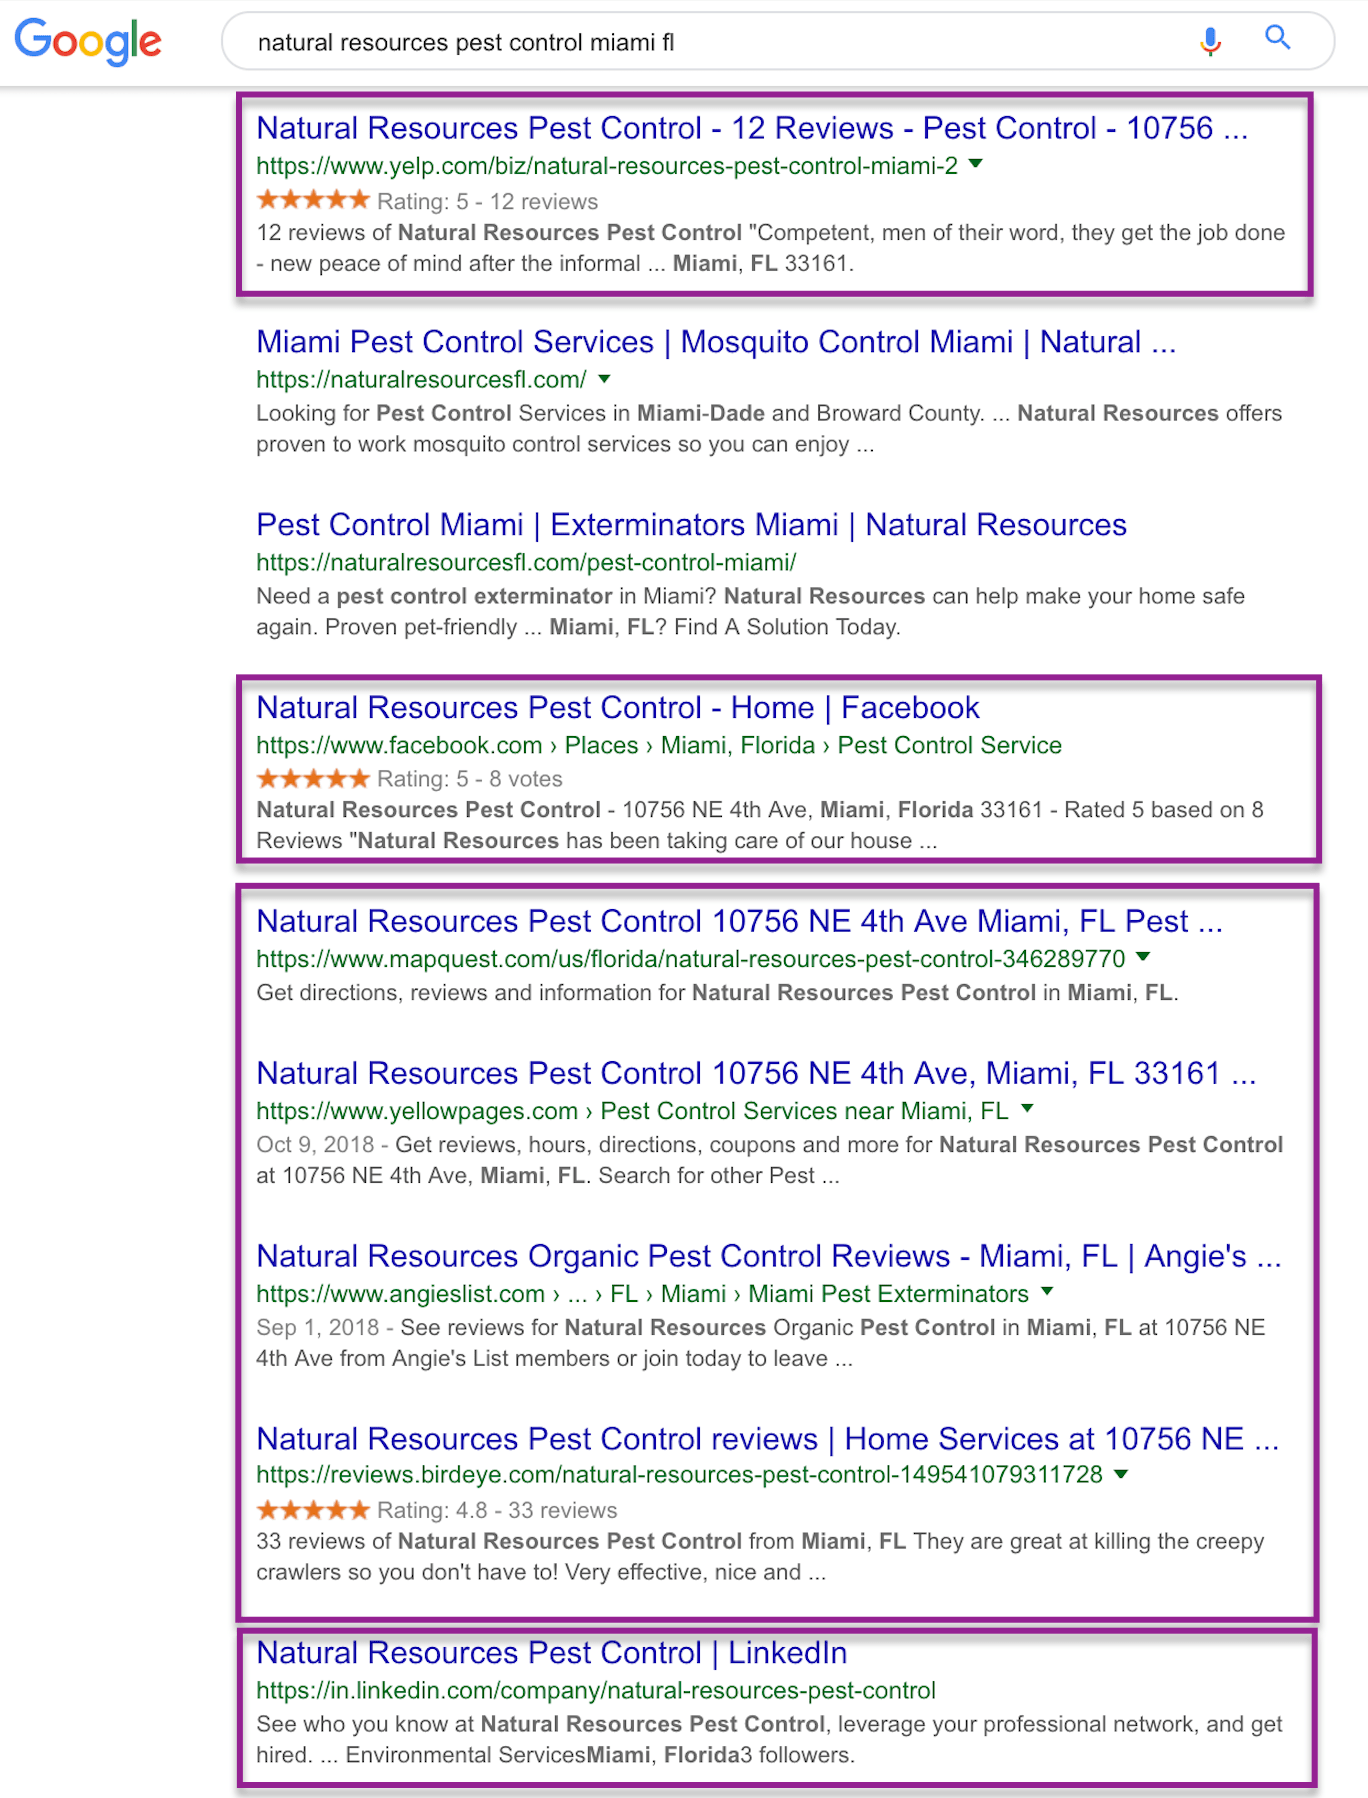1368x1798 pixels.
Task: Click the naturalresourcesfl.com/pest-control-miami/ URL
Action: pyautogui.click(x=526, y=563)
